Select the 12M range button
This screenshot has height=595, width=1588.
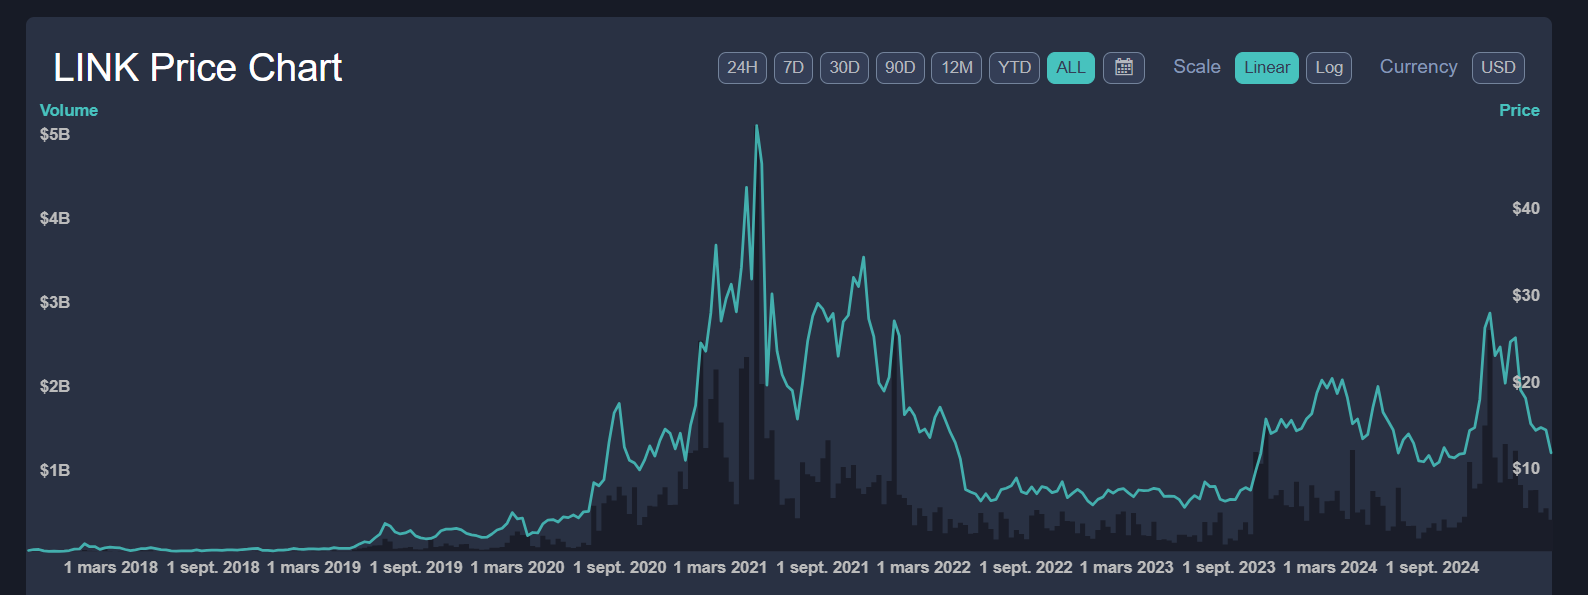tap(957, 68)
